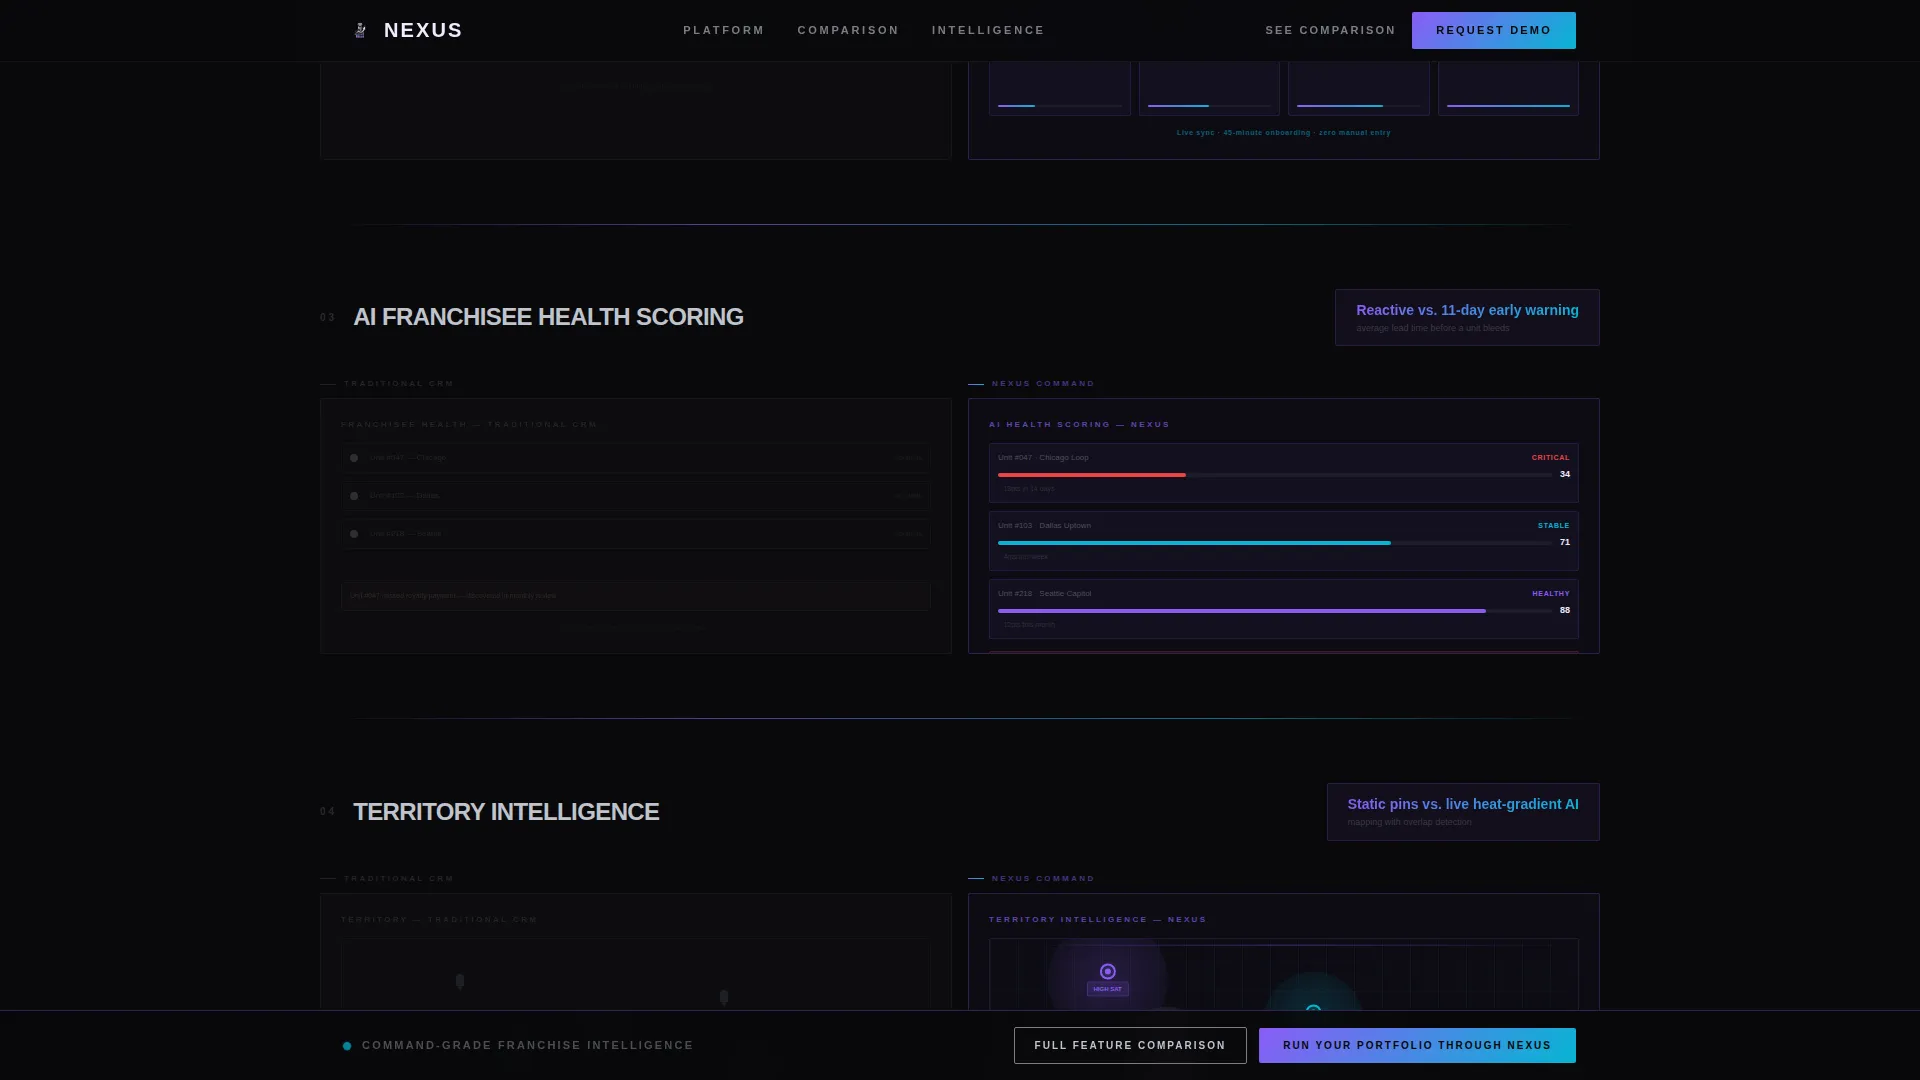1920x1080 pixels.
Task: Click the right pin on traditional territory map
Action: tap(724, 997)
